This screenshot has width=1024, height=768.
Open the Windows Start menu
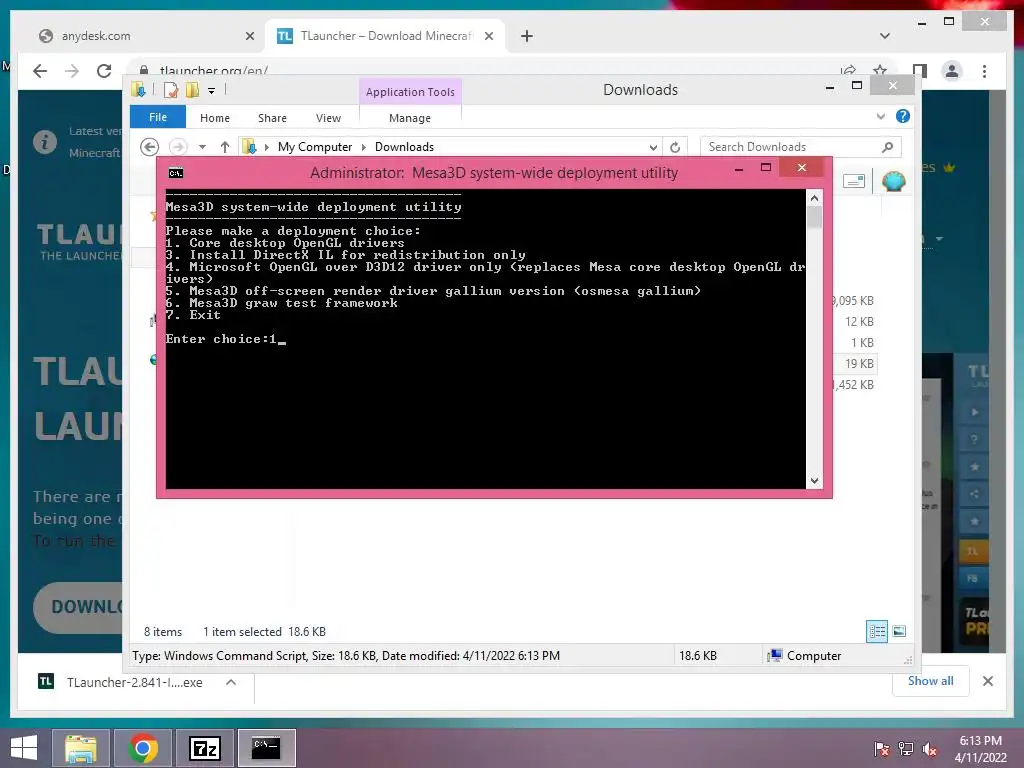[24, 748]
